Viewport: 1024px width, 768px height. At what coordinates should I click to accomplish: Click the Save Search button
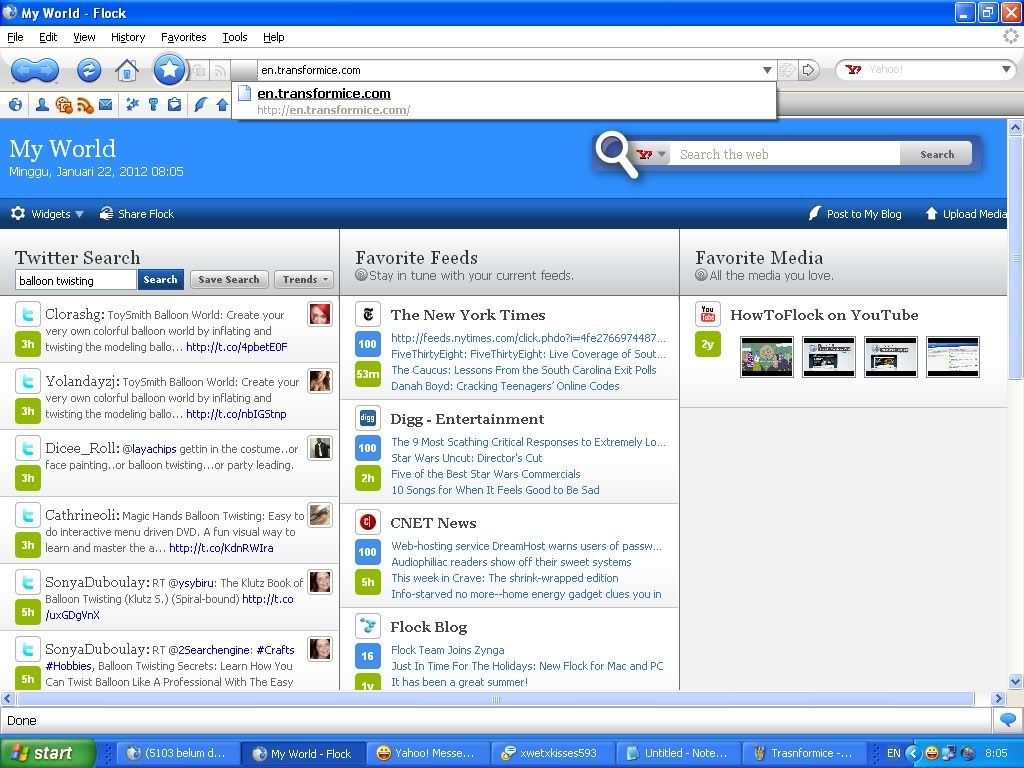(x=229, y=280)
